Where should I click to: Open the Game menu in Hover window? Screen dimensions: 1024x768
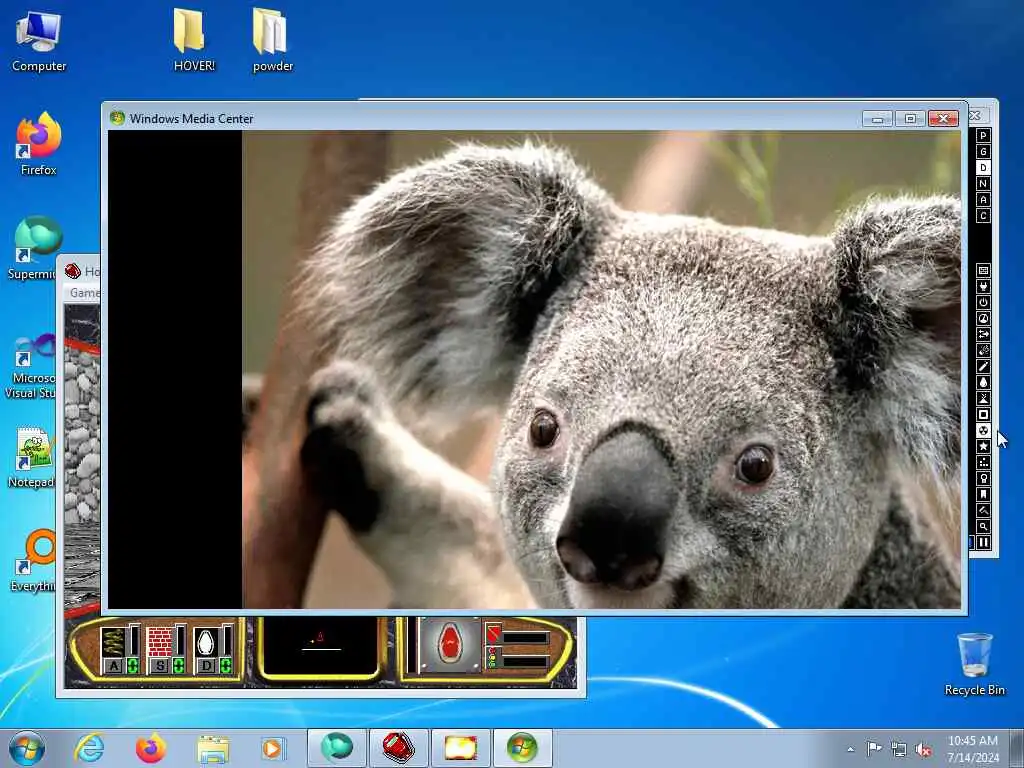(x=84, y=293)
